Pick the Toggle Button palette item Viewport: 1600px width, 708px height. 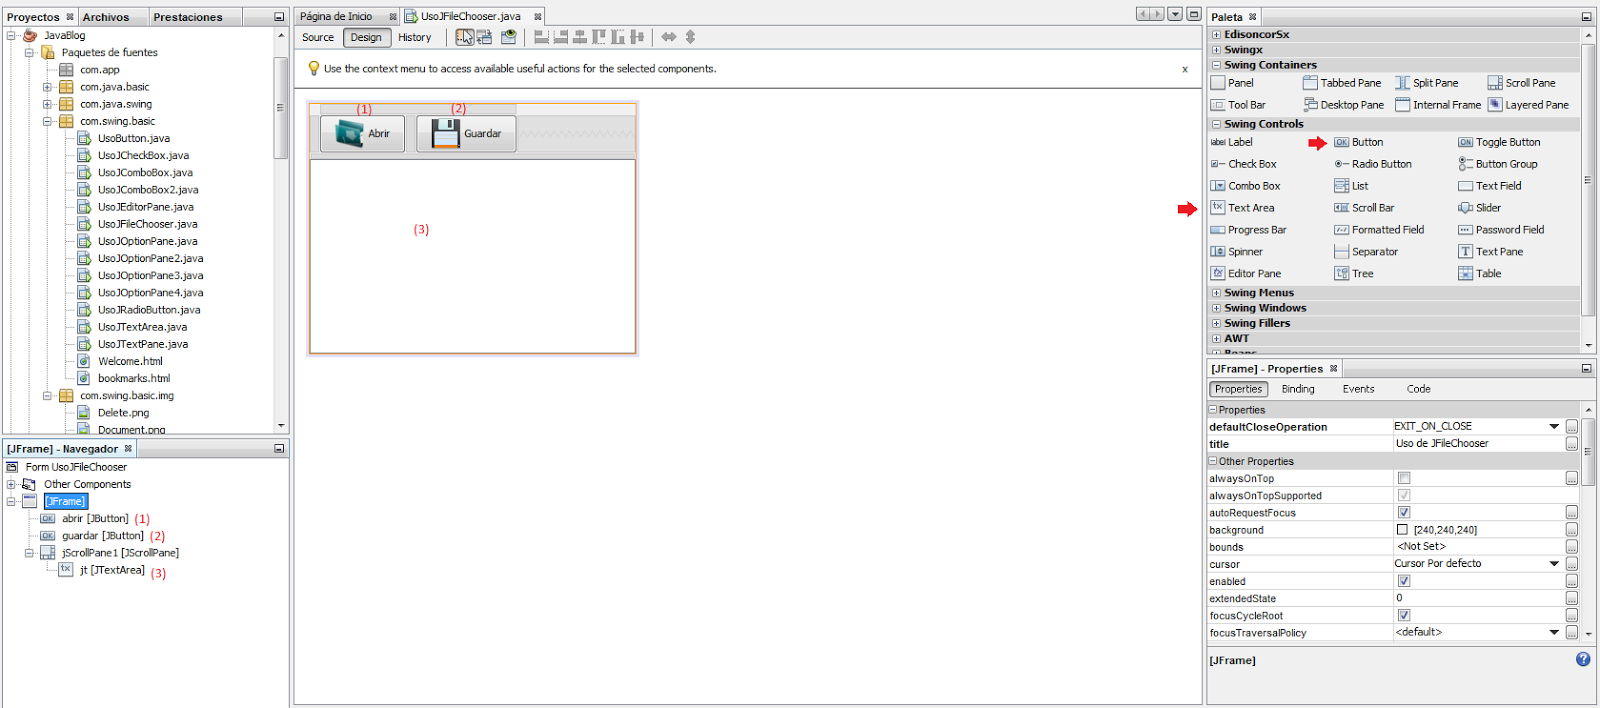tap(1499, 142)
